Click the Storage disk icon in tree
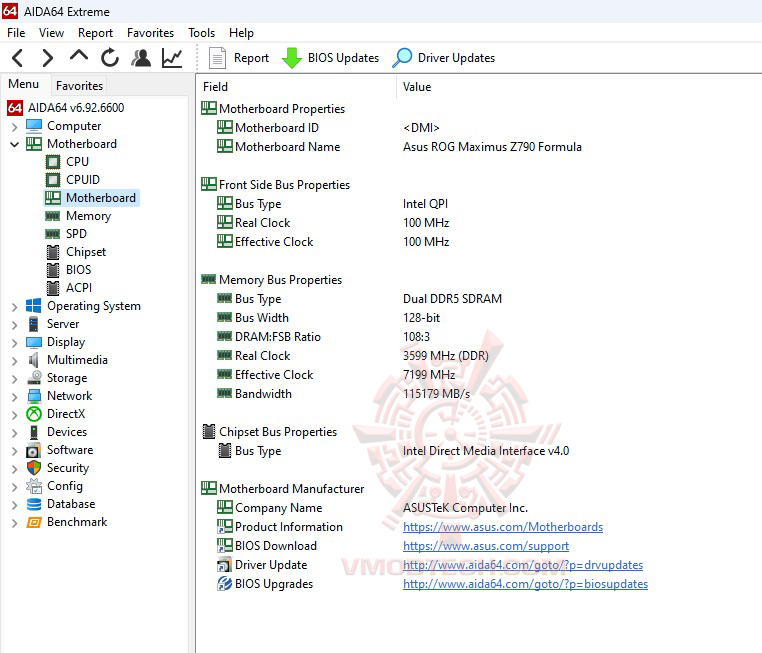Viewport: 762px width, 653px height. 34,378
